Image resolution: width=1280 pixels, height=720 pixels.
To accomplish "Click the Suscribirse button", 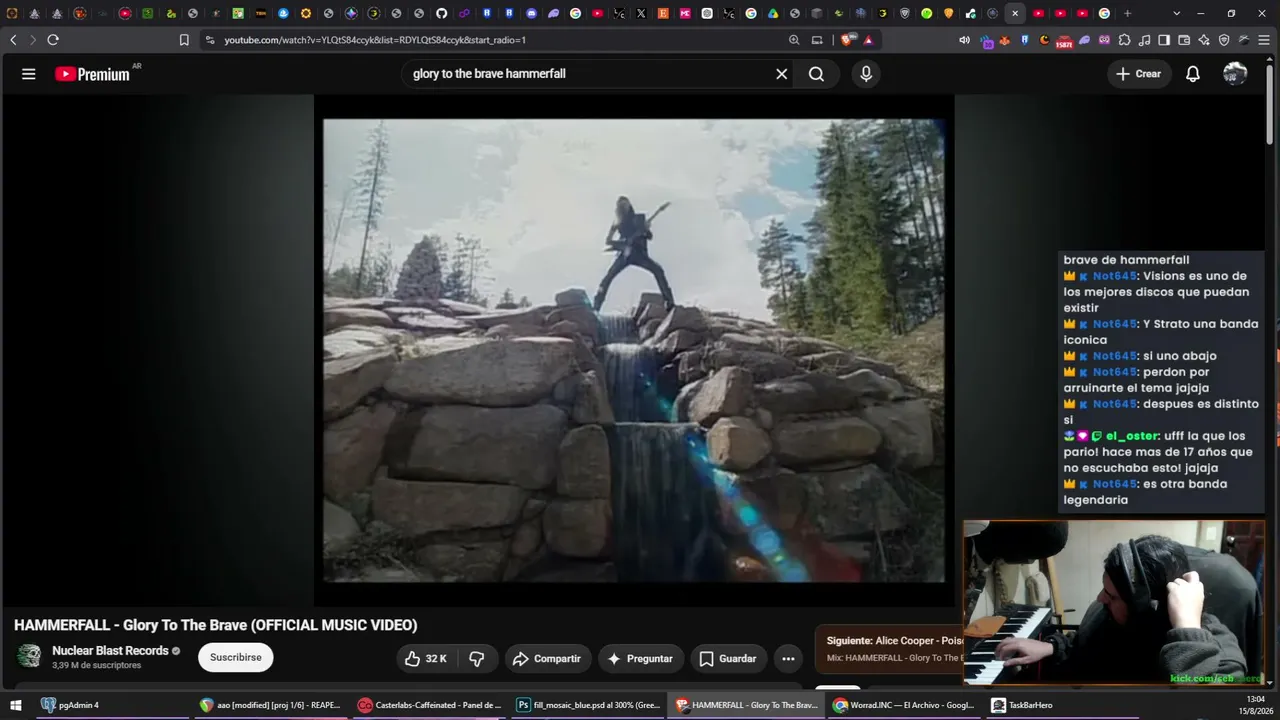I will pyautogui.click(x=236, y=658).
